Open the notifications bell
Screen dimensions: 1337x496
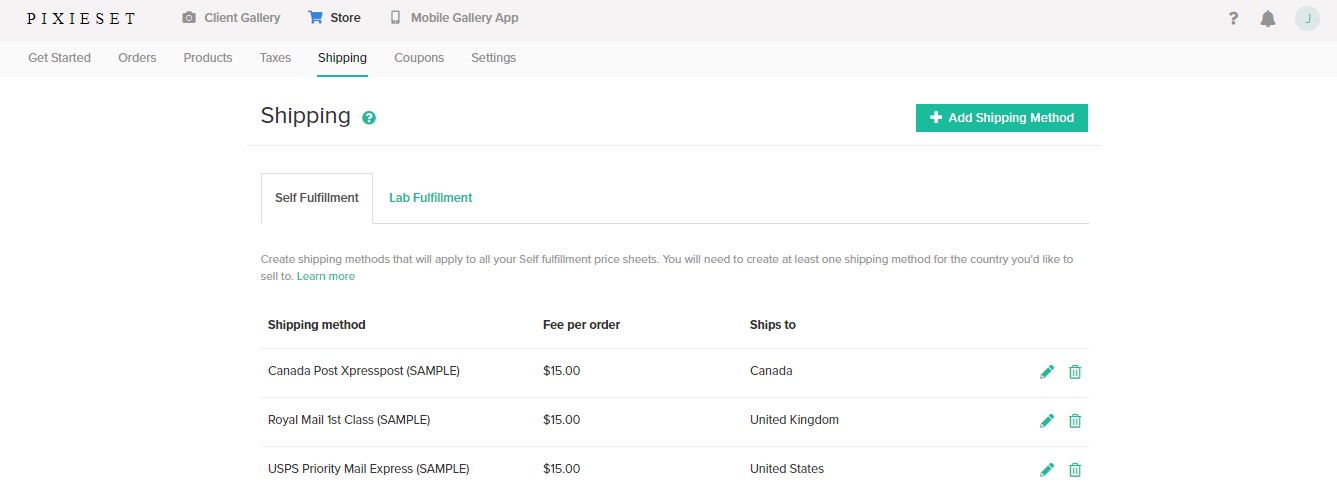(1268, 18)
